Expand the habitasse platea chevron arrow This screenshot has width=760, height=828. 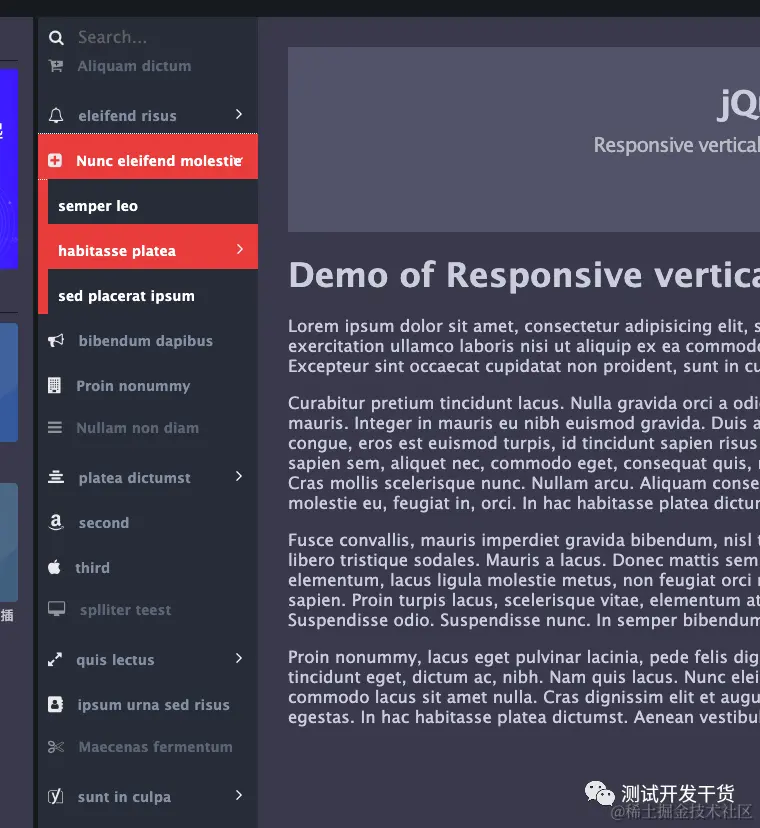240,249
